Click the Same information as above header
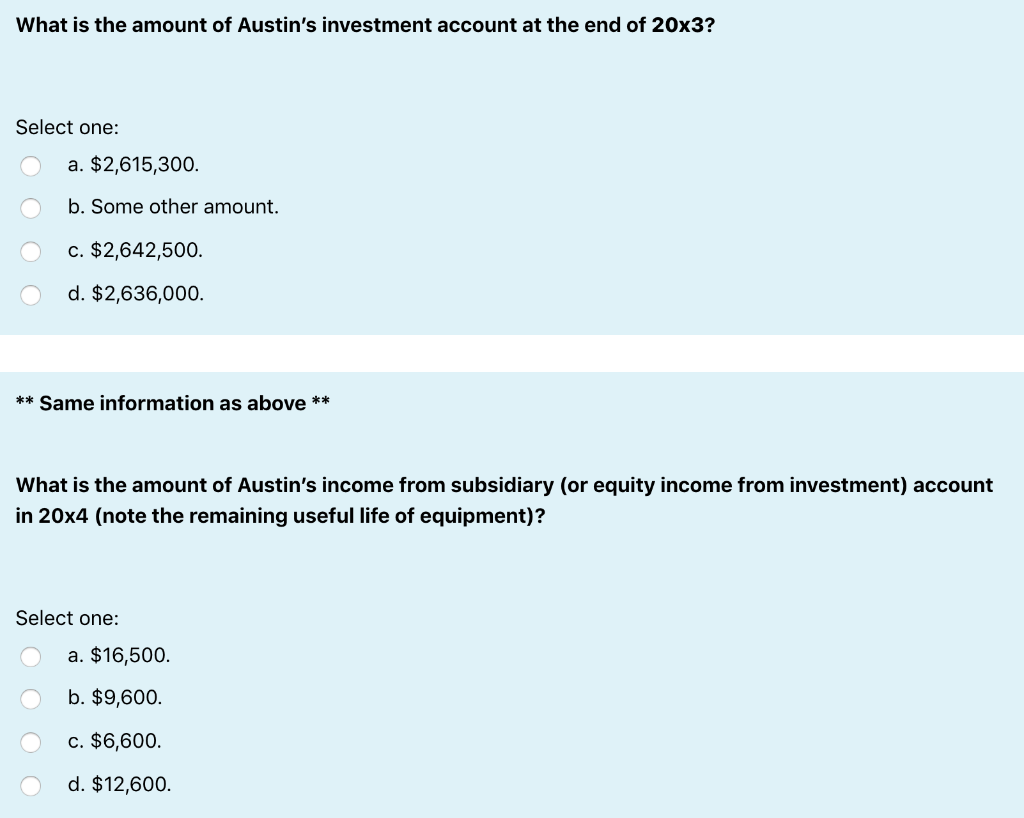The width and height of the screenshot is (1024, 818). click(173, 403)
